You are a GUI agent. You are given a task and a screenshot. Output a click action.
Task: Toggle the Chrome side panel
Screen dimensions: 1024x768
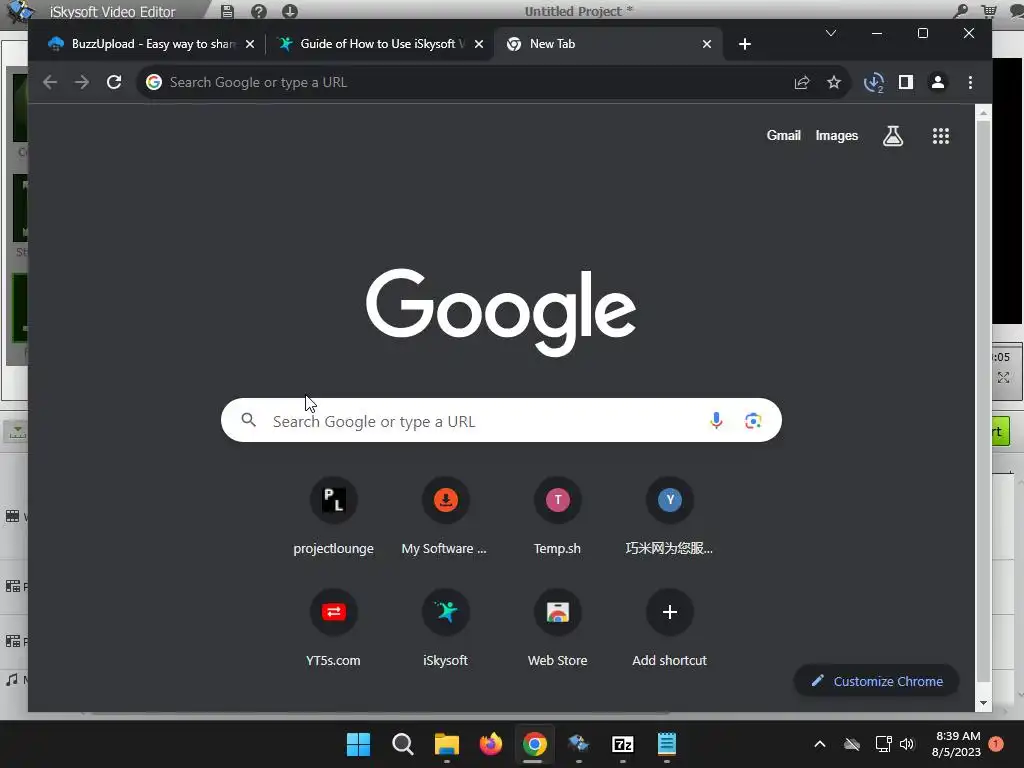(906, 82)
